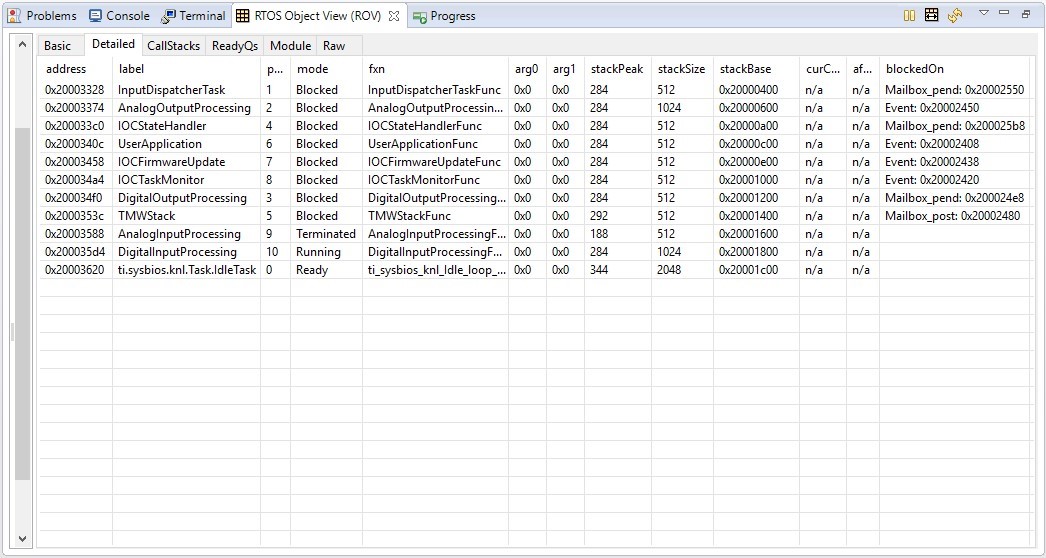Open the Progress tab
This screenshot has height=558, width=1046.
click(444, 16)
